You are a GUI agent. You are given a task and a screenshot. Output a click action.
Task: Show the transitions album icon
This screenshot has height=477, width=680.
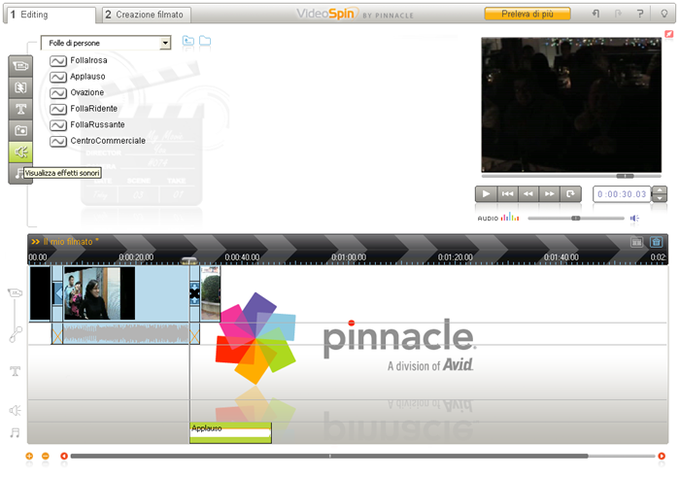coord(20,88)
